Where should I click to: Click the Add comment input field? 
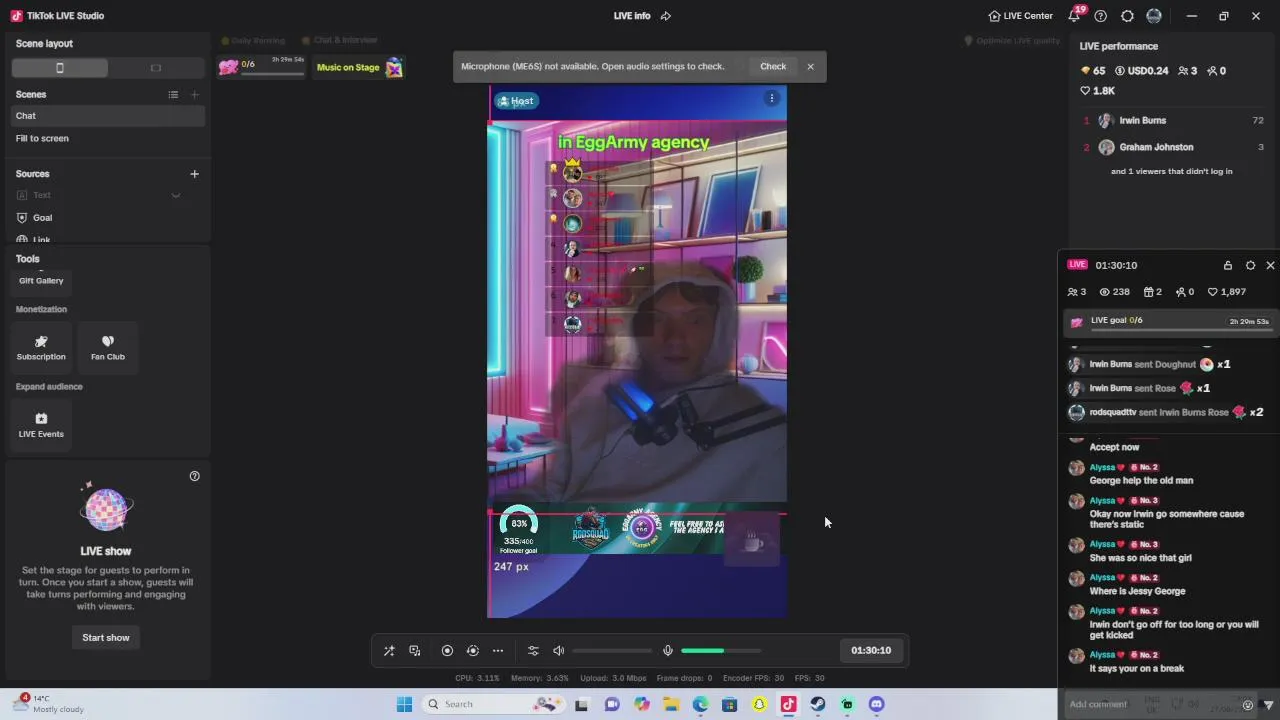1150,704
